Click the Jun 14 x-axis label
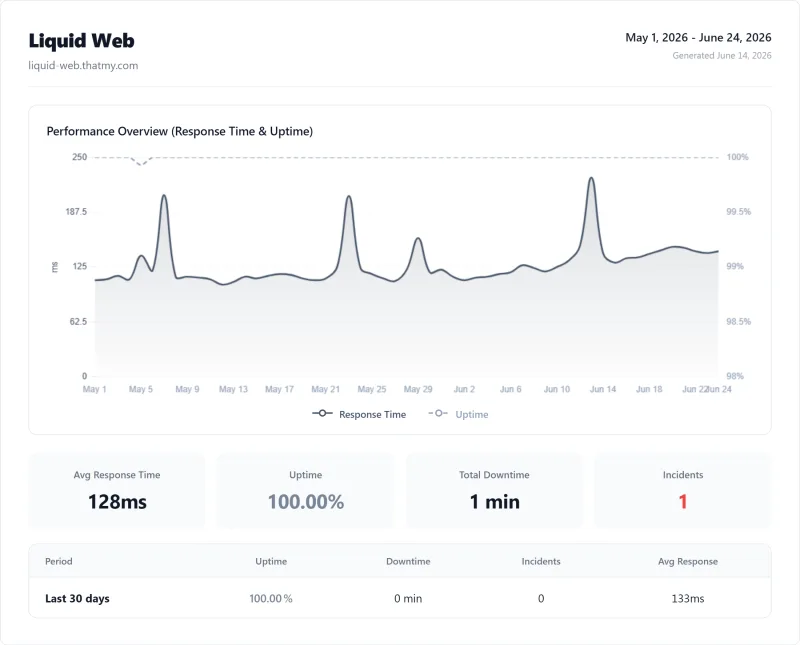This screenshot has height=645, width=800. click(x=603, y=389)
